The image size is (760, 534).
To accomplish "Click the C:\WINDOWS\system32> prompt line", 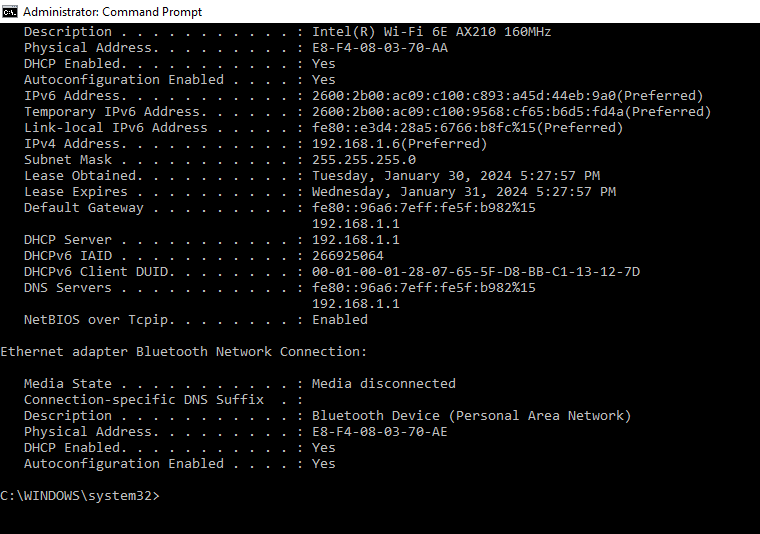I will click(x=79, y=496).
